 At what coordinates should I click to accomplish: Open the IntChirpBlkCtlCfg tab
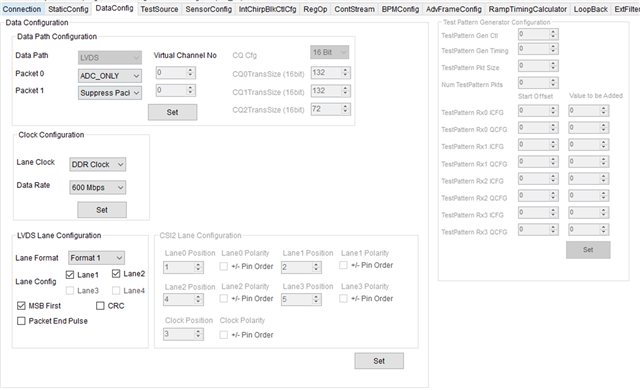click(x=267, y=9)
